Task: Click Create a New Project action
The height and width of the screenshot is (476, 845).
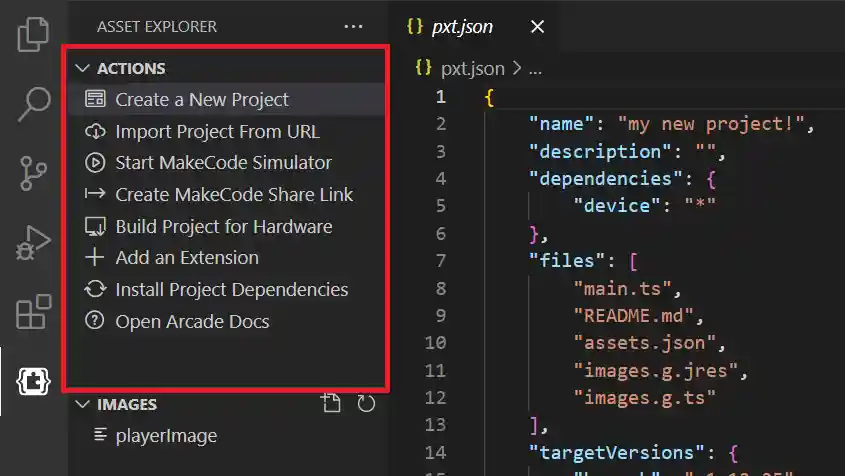Action: pos(225,99)
